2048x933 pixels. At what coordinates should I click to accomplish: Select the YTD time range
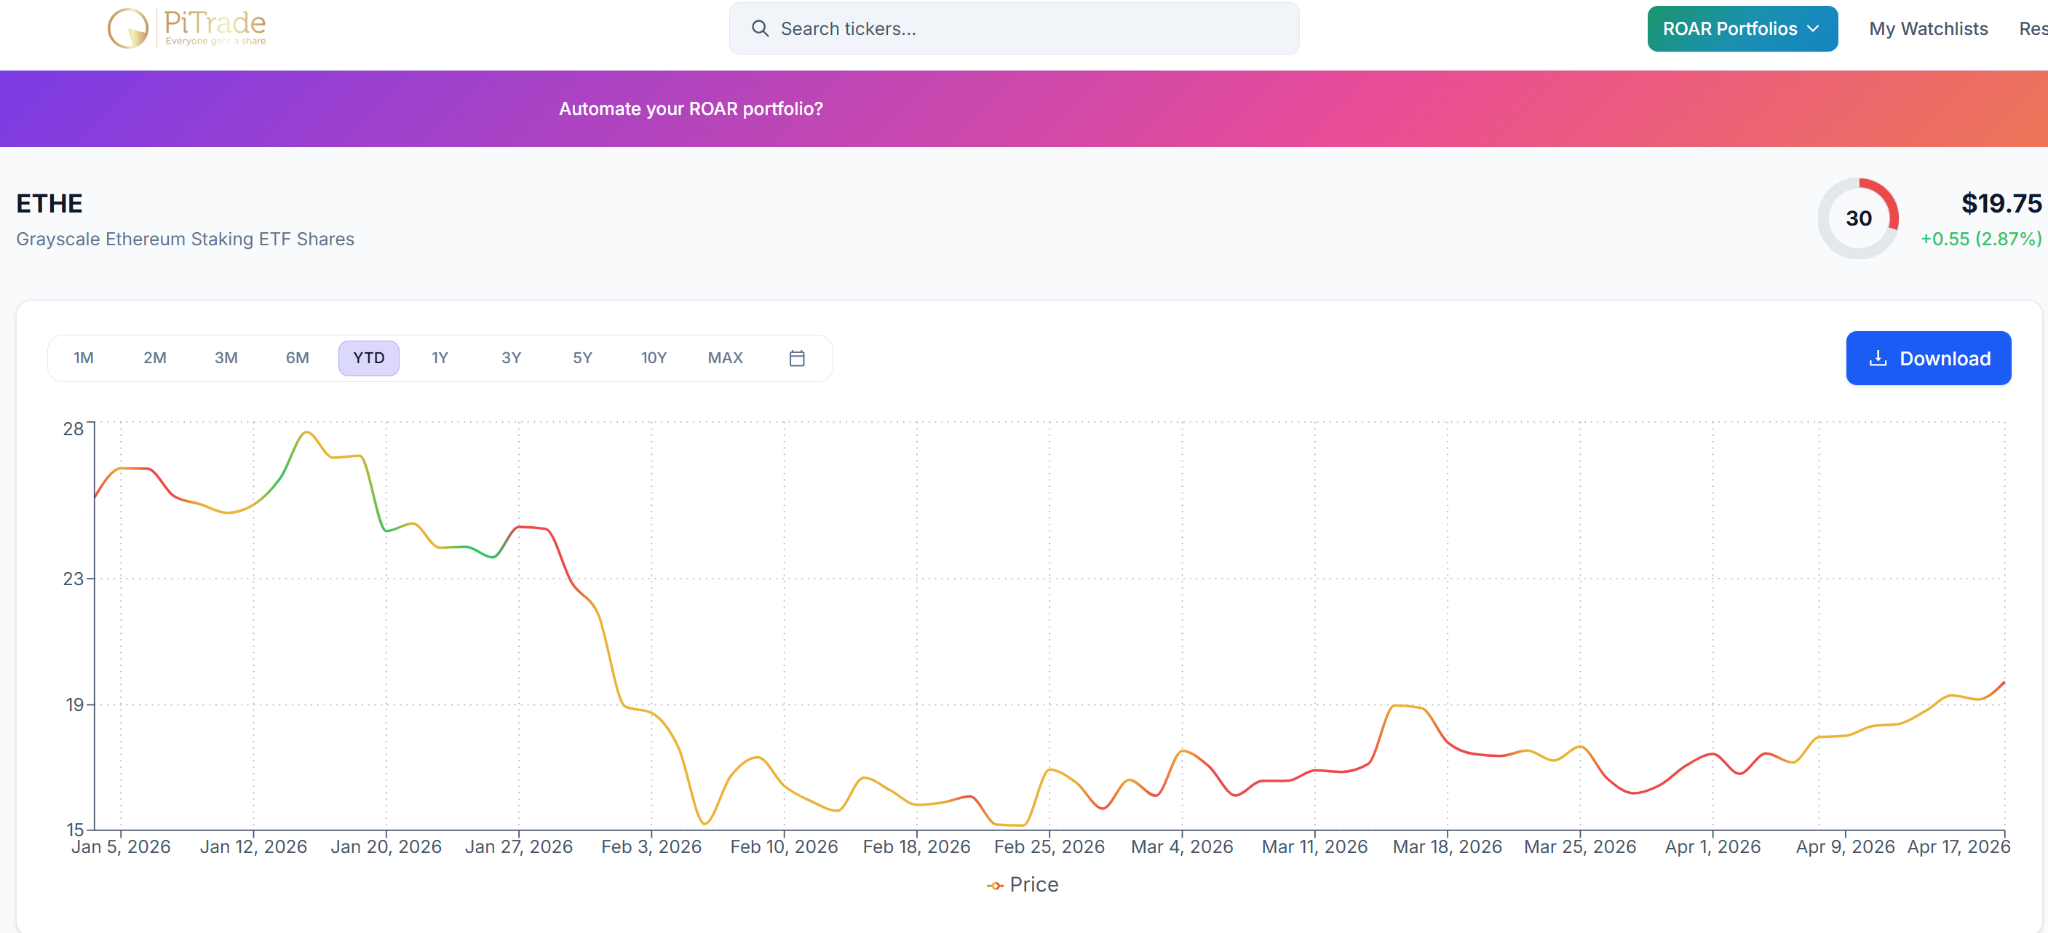pyautogui.click(x=369, y=358)
